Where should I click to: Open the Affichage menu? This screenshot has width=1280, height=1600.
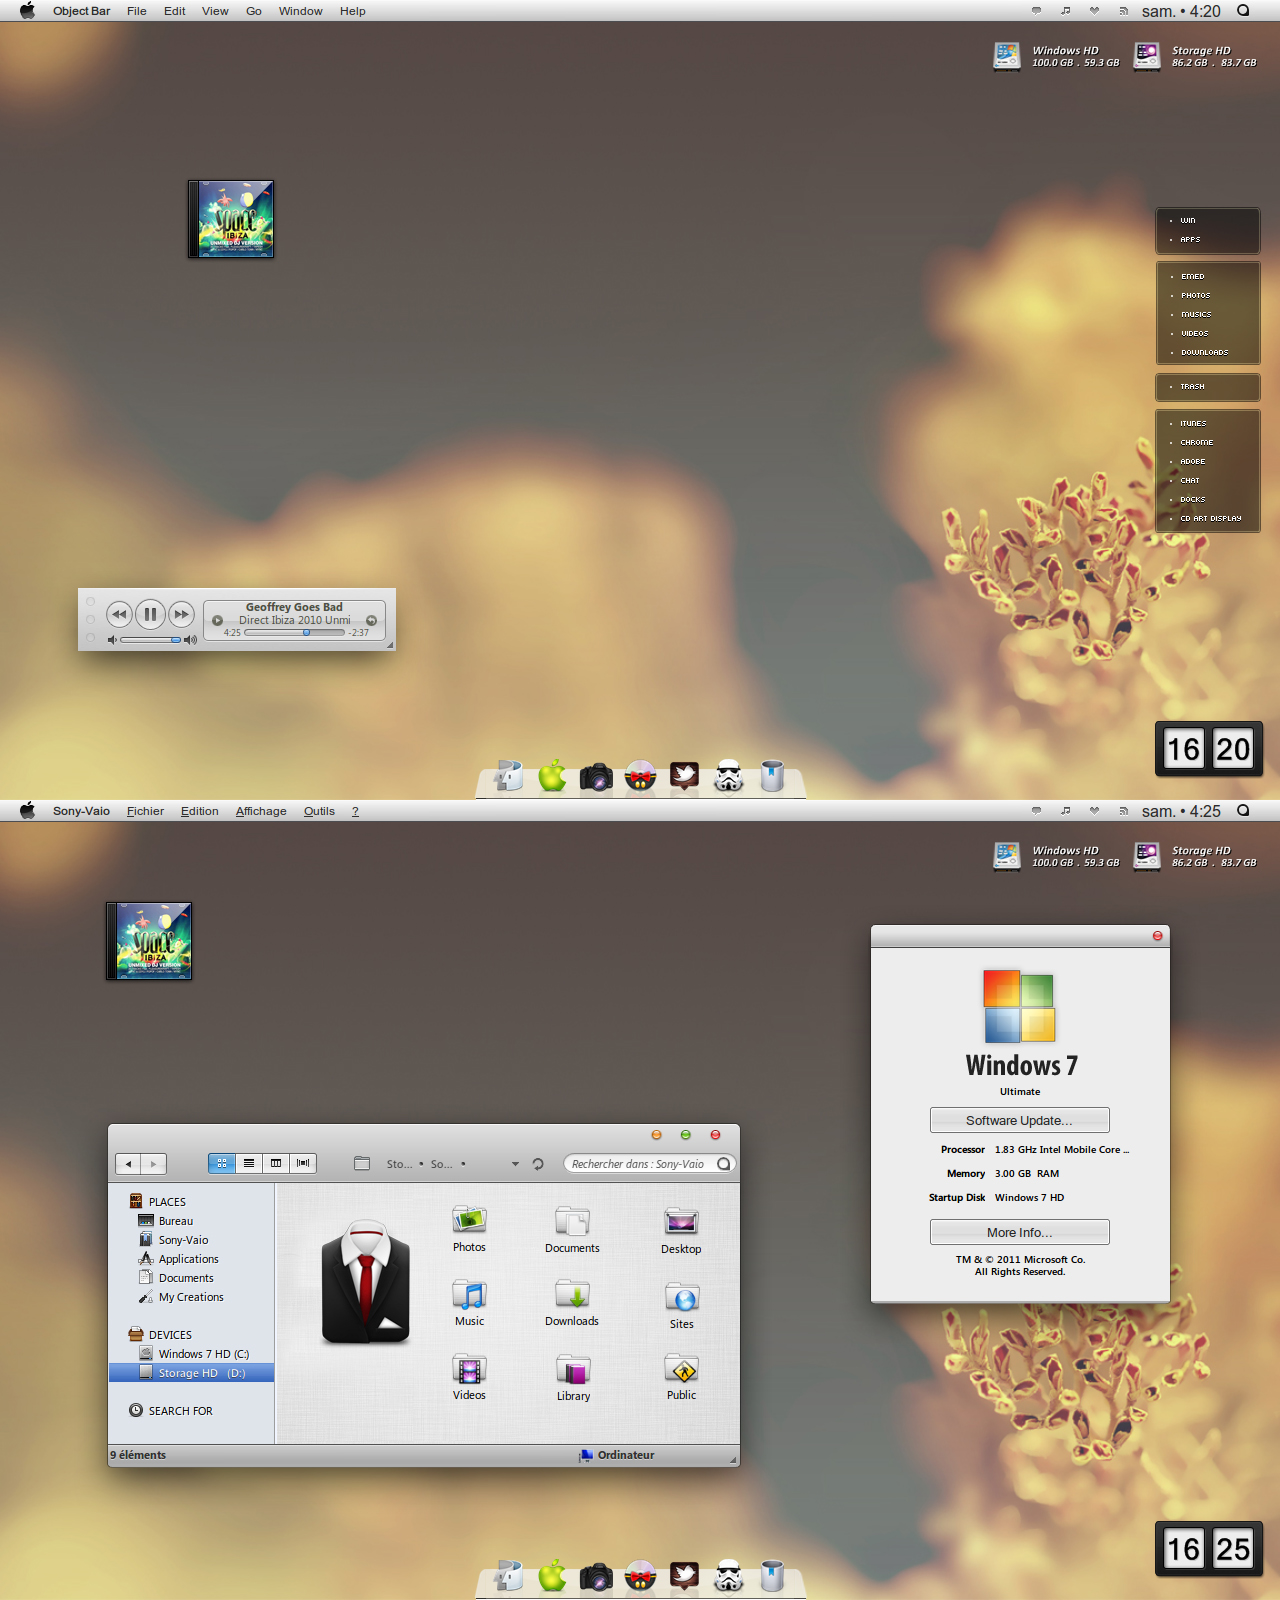(x=261, y=811)
